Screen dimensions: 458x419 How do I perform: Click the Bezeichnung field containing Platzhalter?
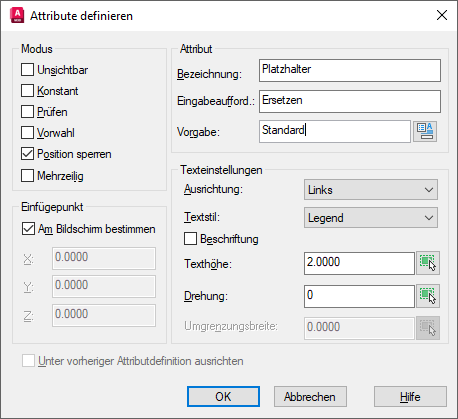(x=350, y=70)
